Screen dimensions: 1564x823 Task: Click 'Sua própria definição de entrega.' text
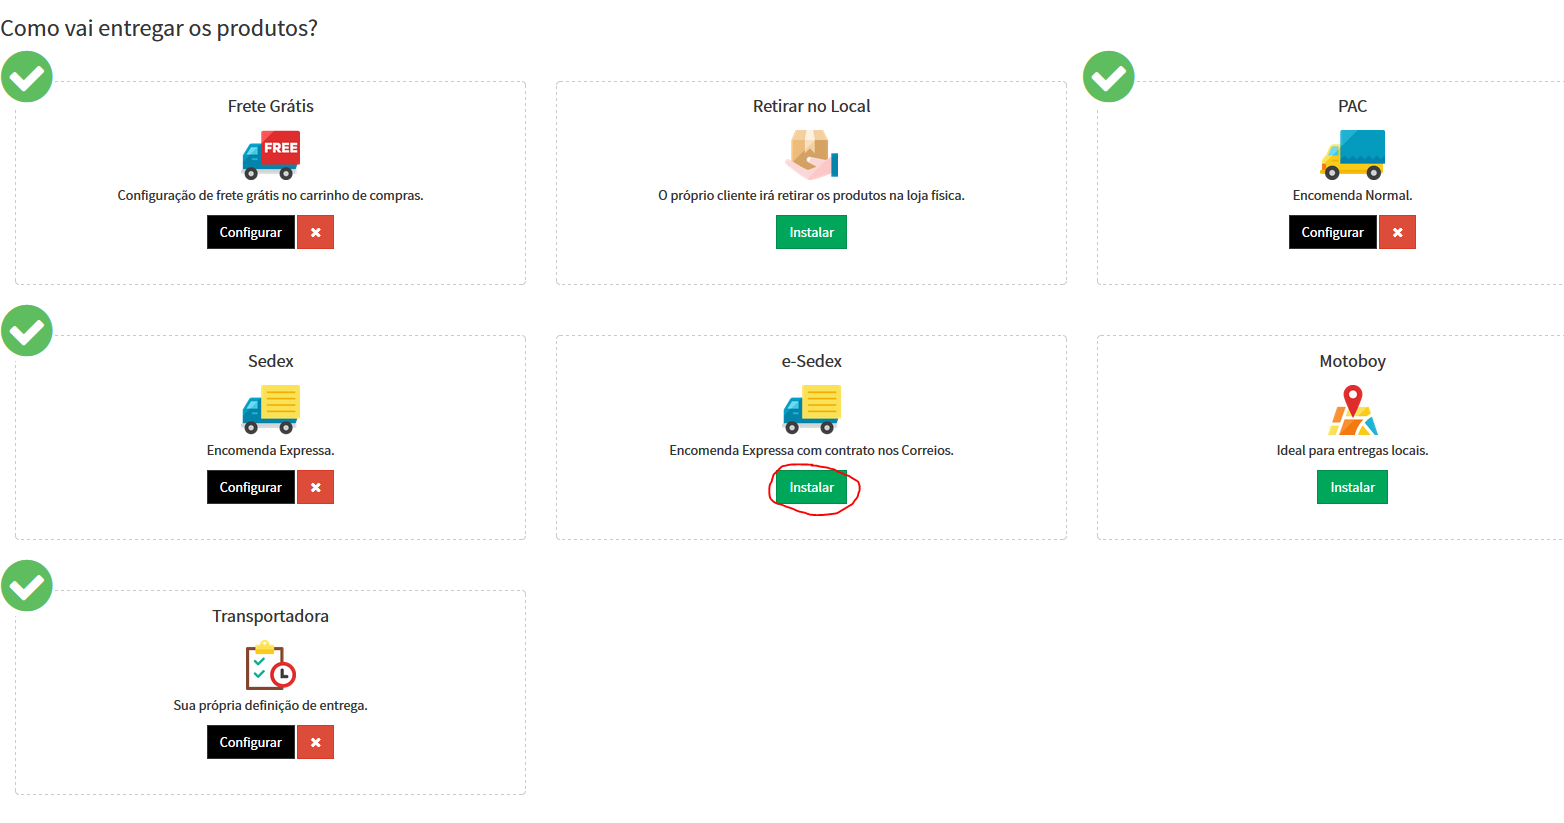click(x=271, y=705)
